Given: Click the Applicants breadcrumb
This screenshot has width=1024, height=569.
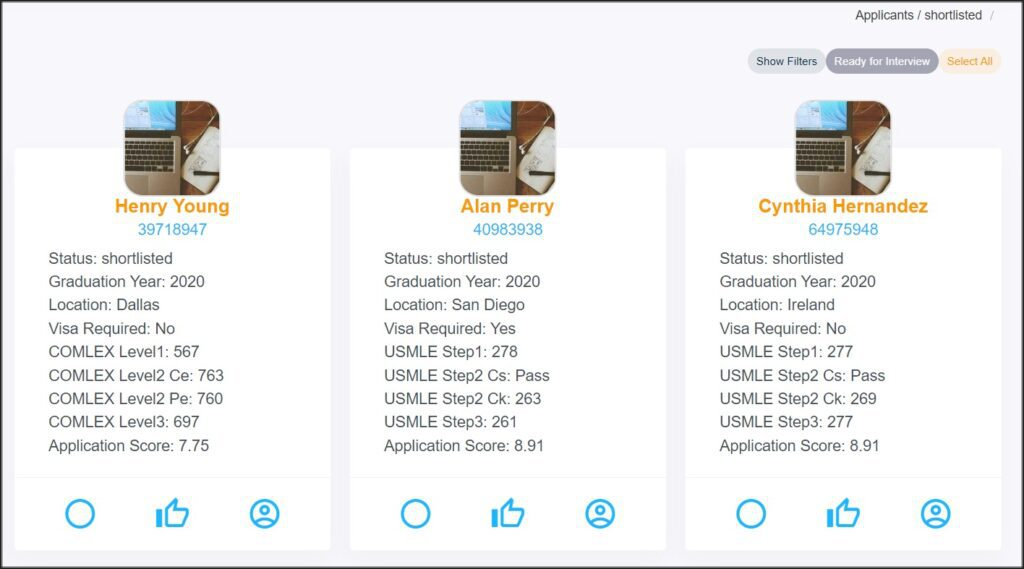Looking at the screenshot, I should (x=884, y=15).
